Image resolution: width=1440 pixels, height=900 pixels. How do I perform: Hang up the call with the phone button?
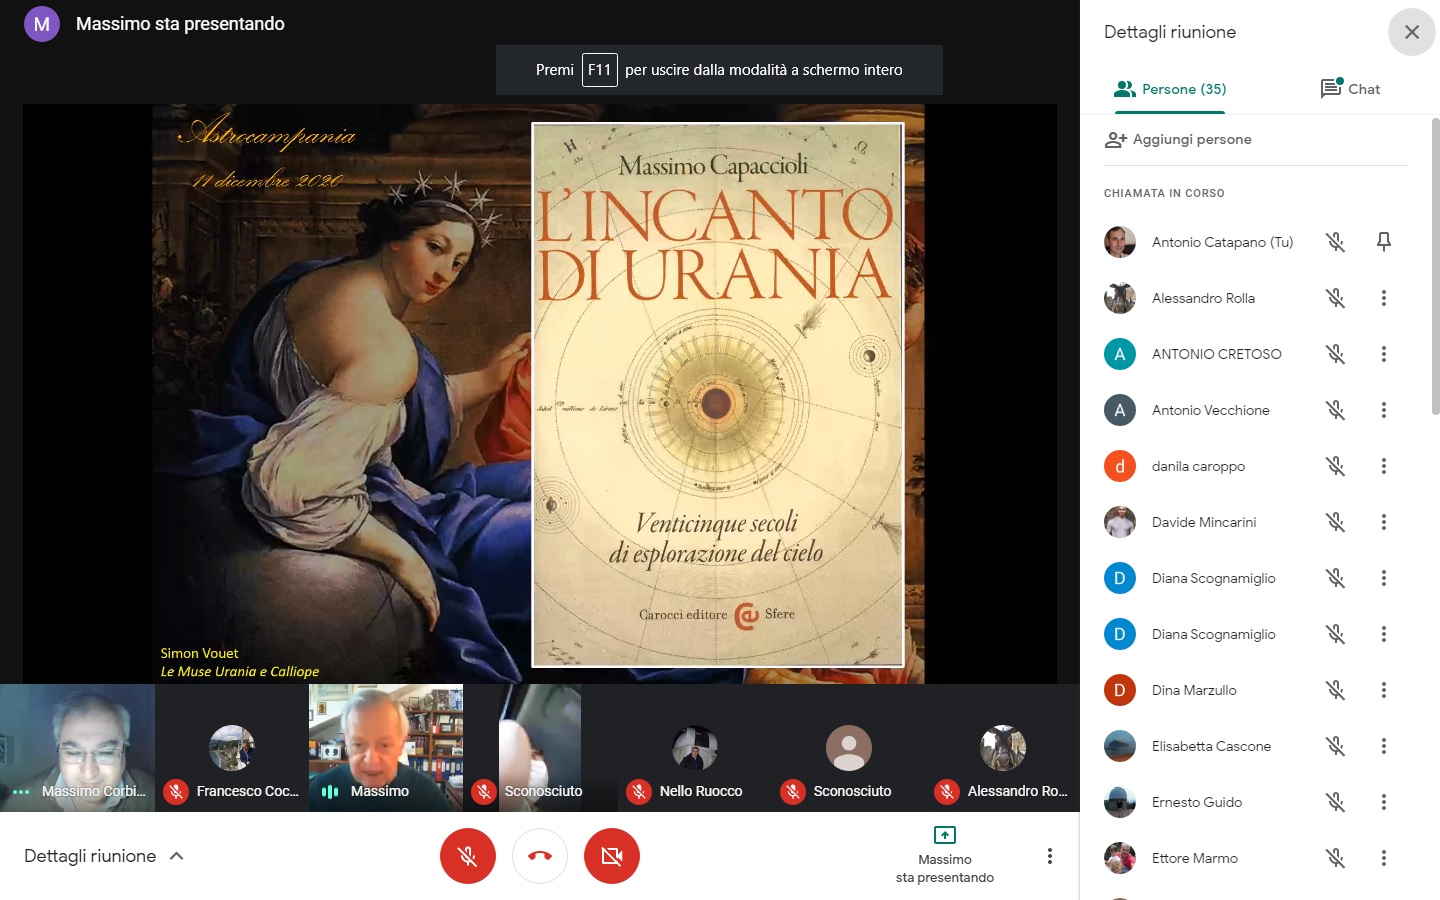point(540,856)
